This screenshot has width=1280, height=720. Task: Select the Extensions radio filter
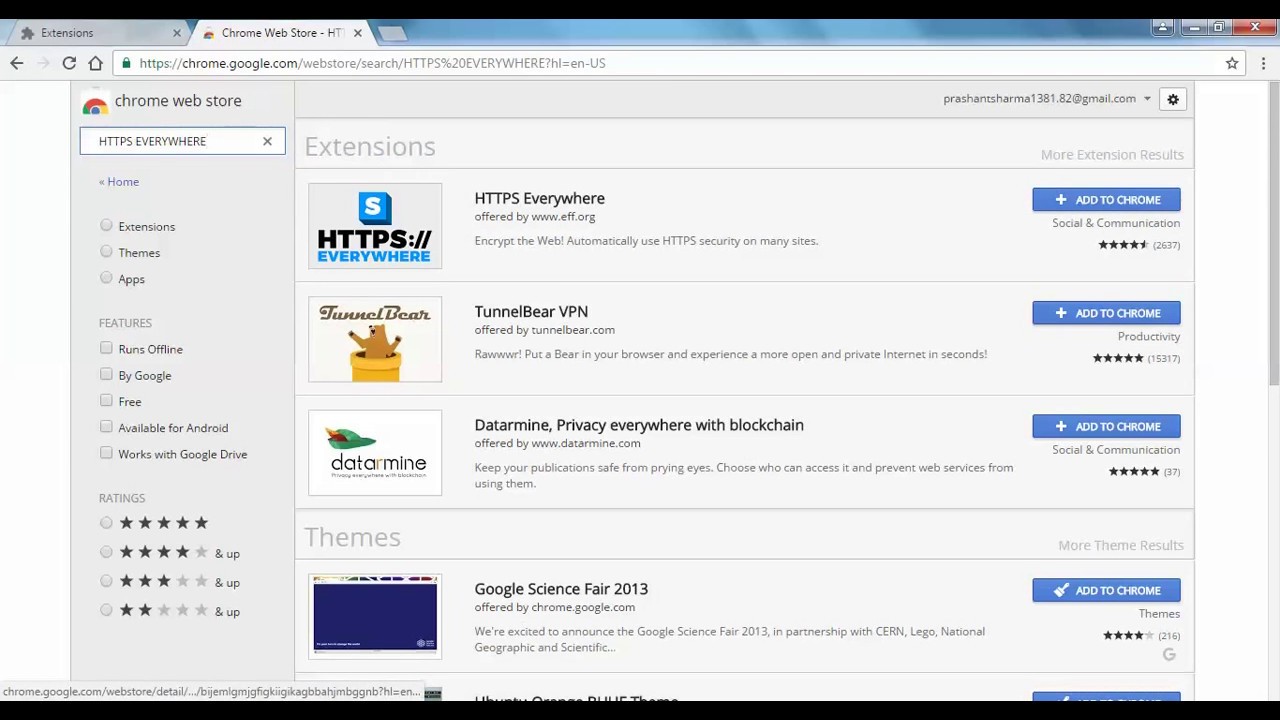click(106, 226)
